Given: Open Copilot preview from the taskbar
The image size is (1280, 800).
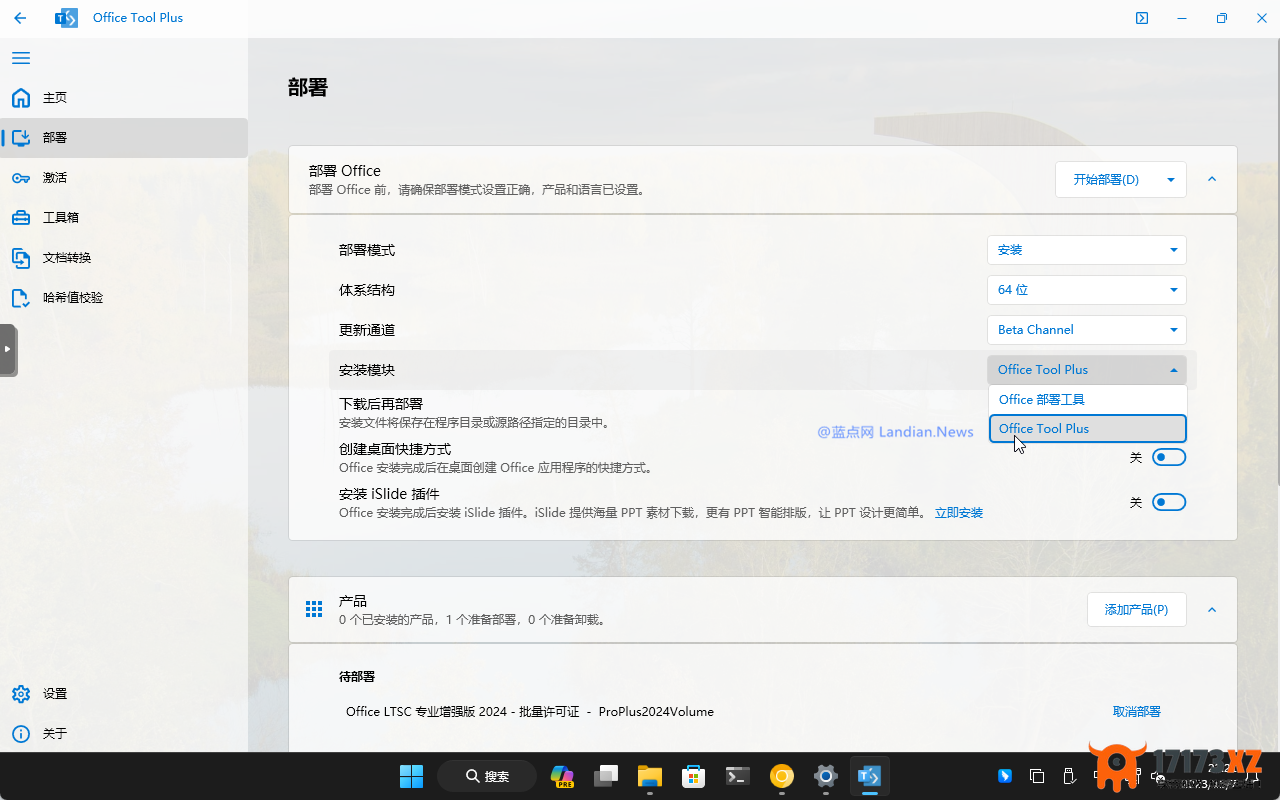Looking at the screenshot, I should point(562,776).
